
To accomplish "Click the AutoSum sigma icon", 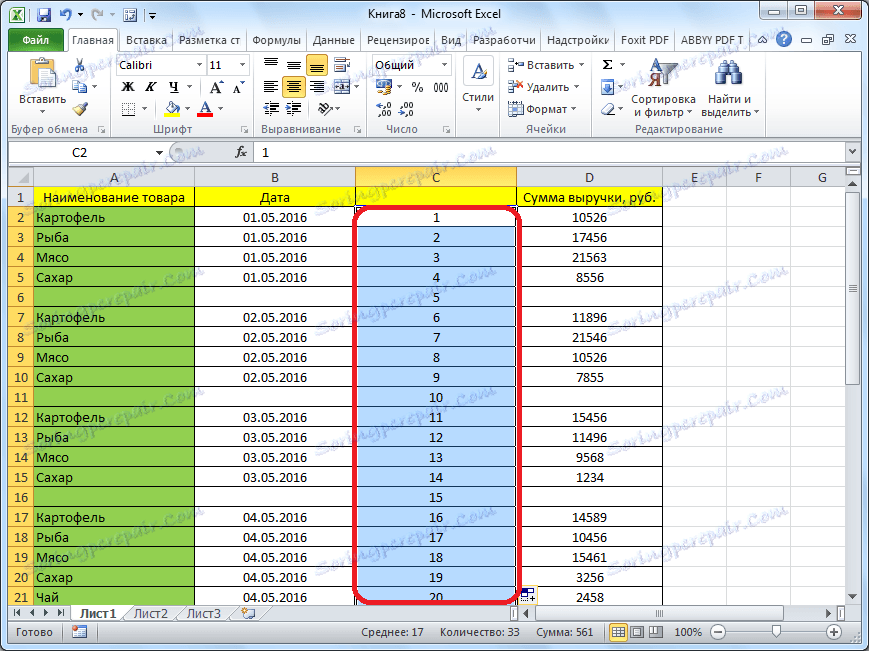I will [x=607, y=65].
